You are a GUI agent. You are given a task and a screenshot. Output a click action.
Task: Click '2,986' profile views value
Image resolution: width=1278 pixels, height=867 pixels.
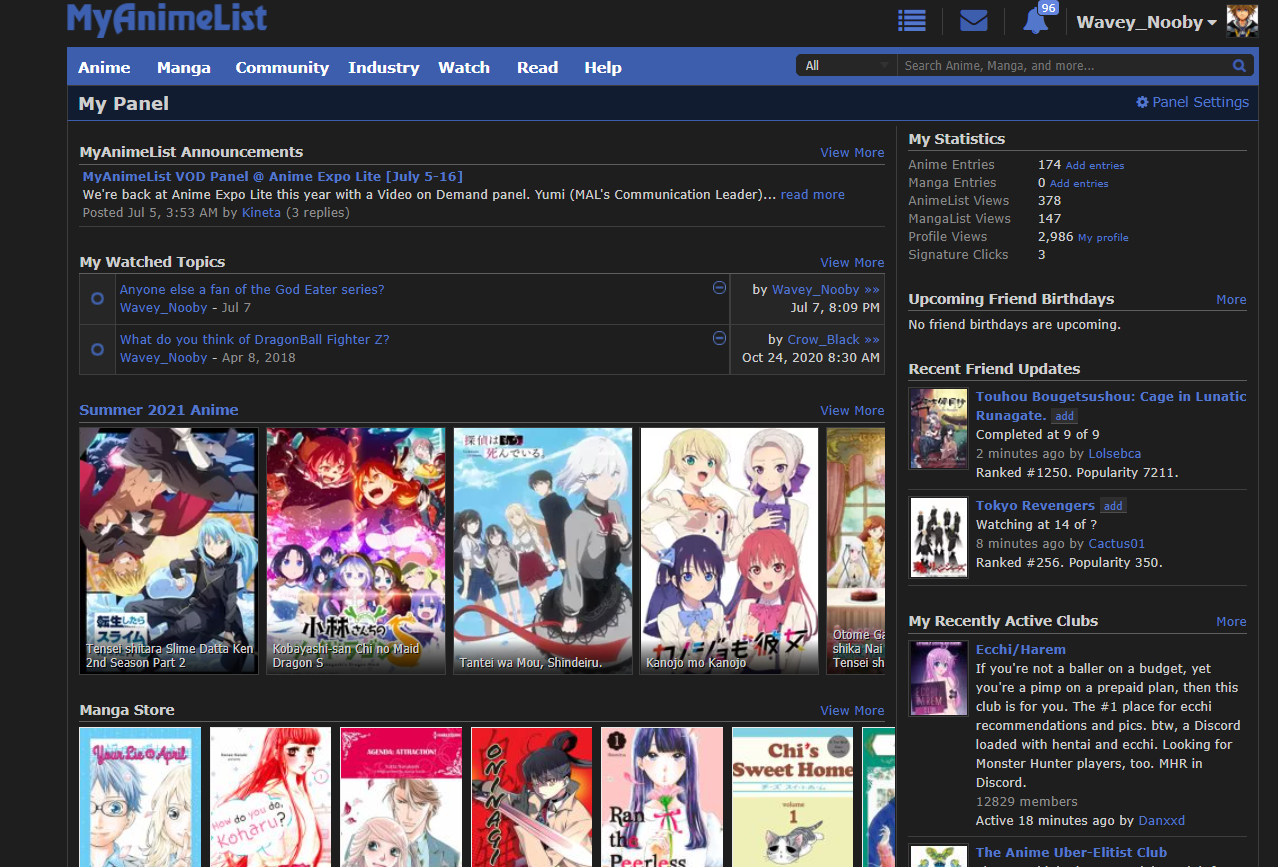click(1055, 237)
